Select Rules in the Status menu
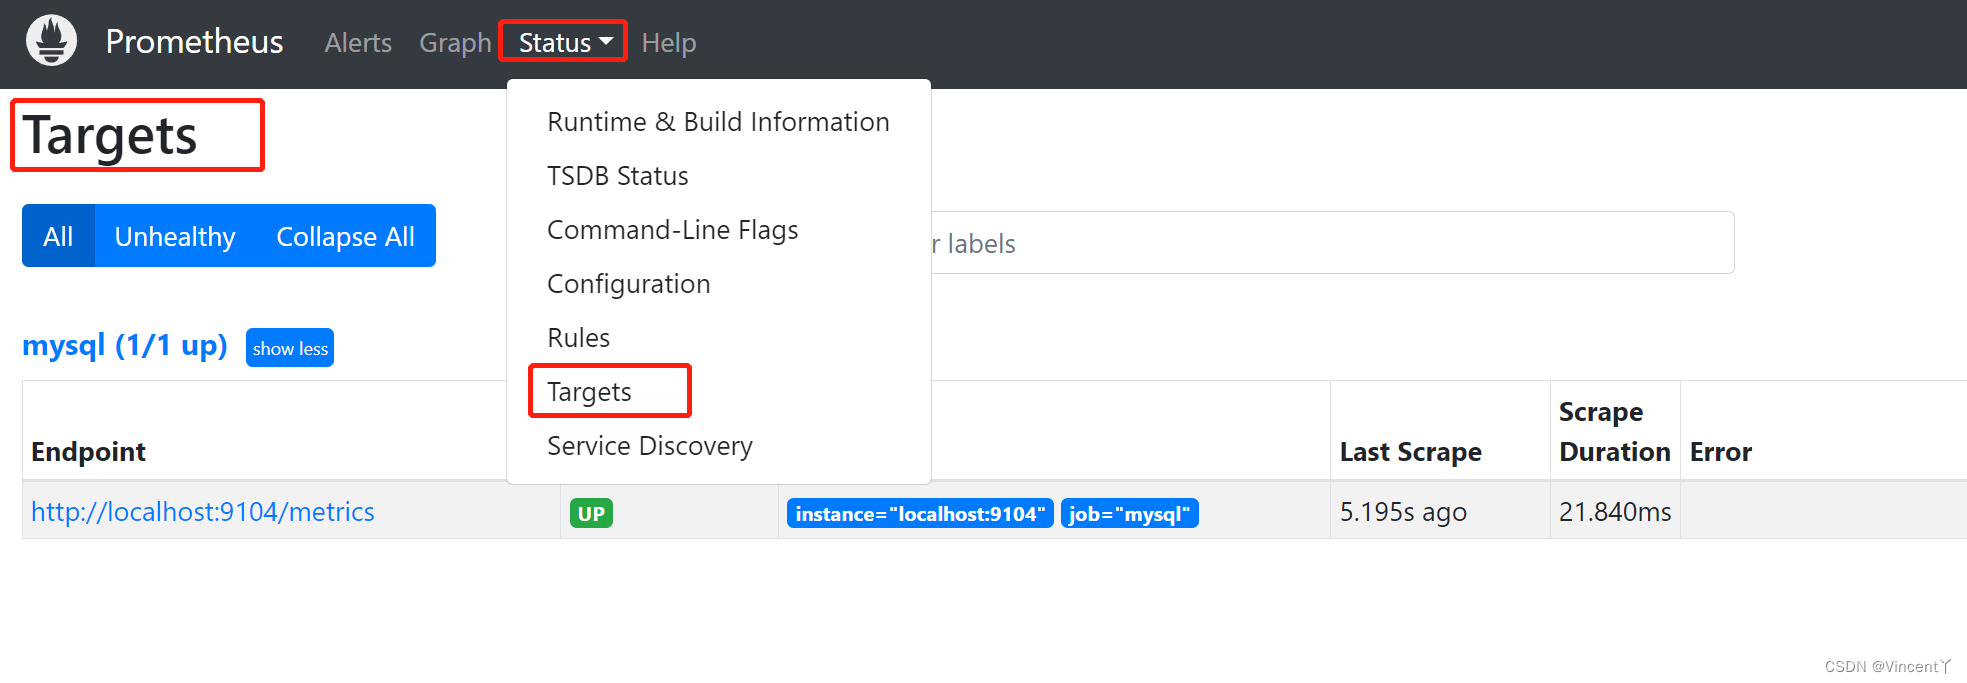 [x=578, y=338]
